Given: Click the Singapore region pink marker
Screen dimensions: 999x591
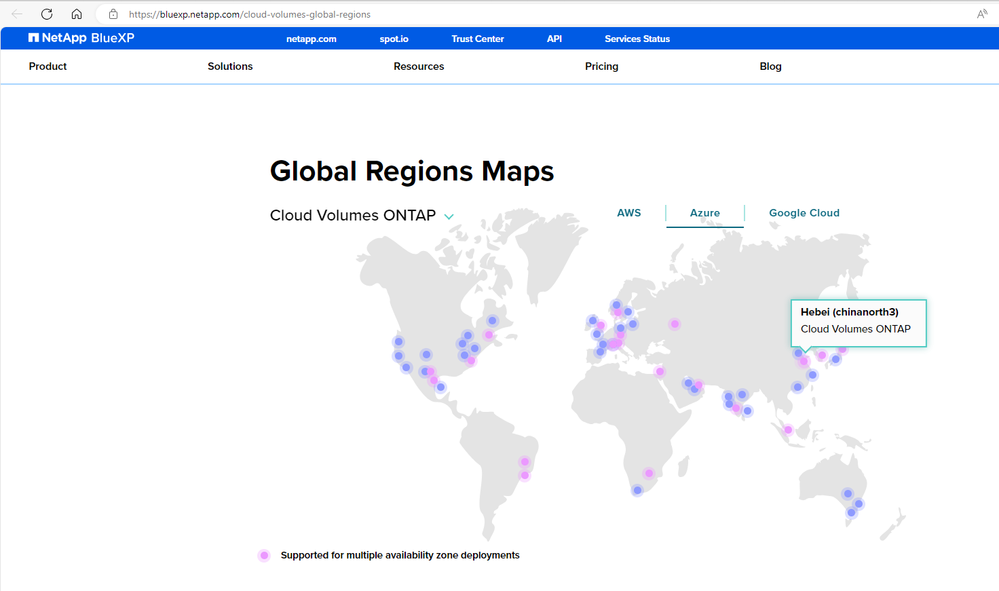Looking at the screenshot, I should (x=788, y=430).
